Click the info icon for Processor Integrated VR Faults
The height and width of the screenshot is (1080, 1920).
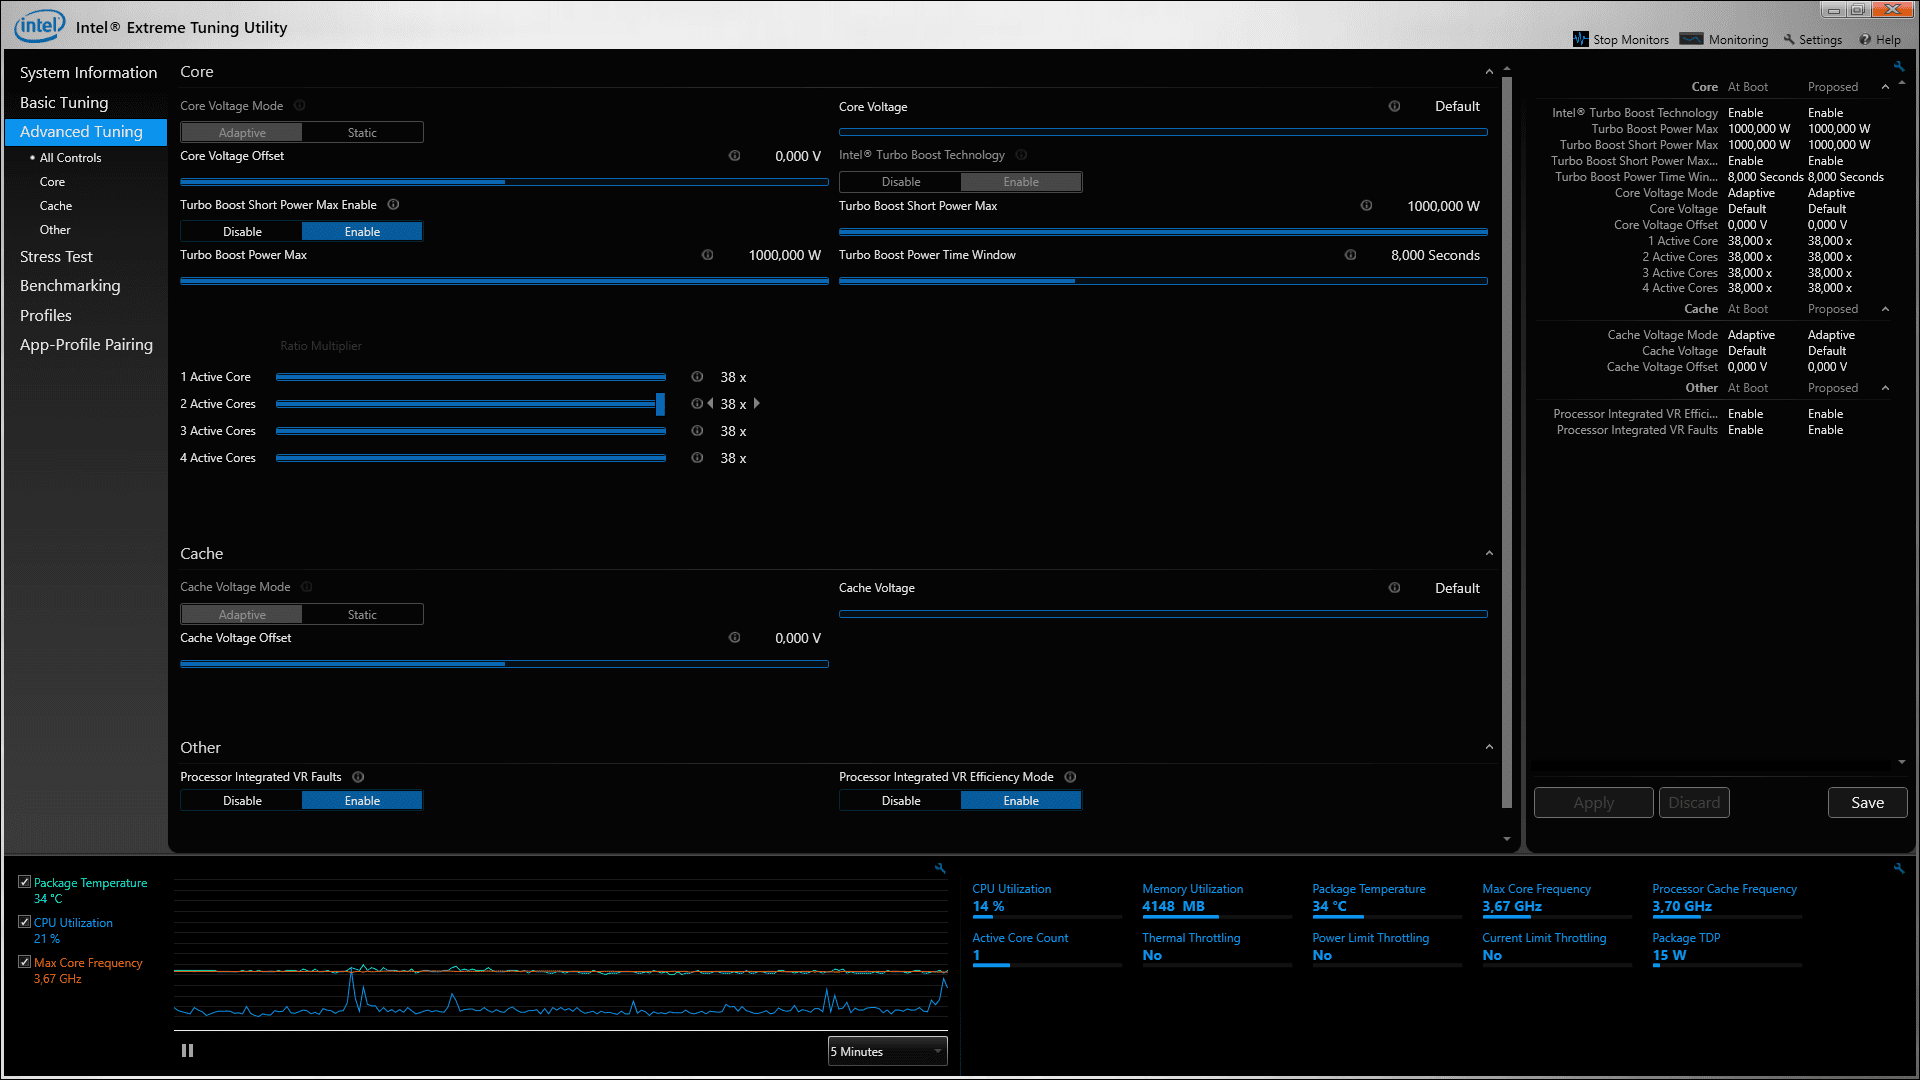[x=358, y=777]
